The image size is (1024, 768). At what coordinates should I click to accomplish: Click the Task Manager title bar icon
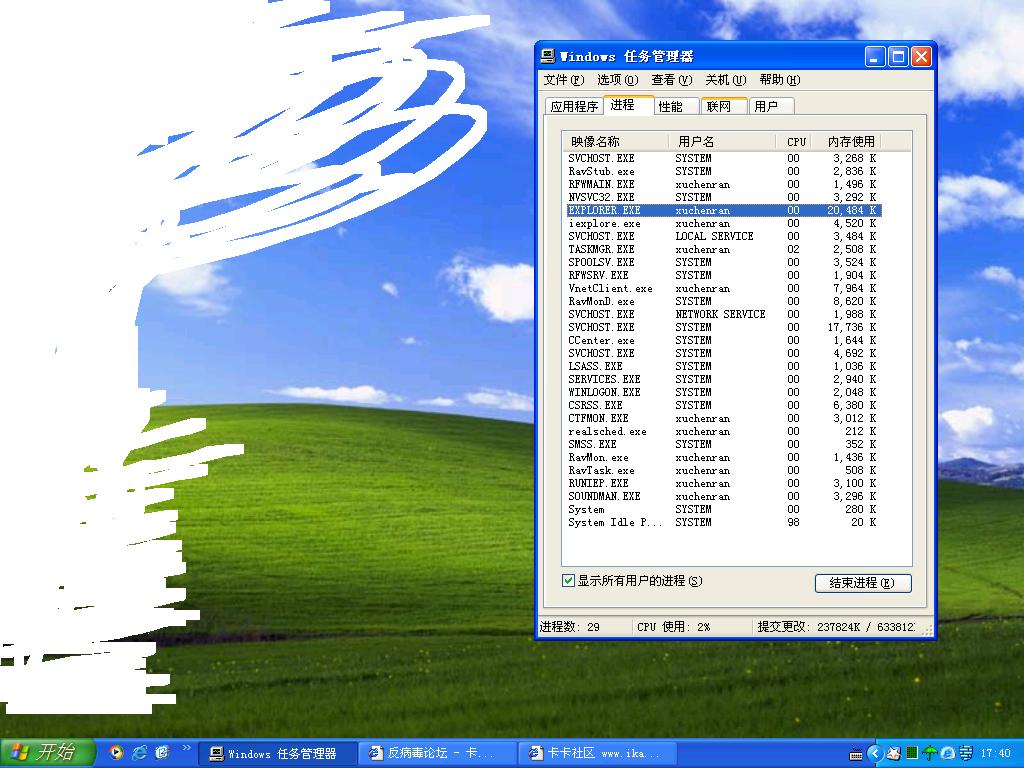pyautogui.click(x=547, y=56)
